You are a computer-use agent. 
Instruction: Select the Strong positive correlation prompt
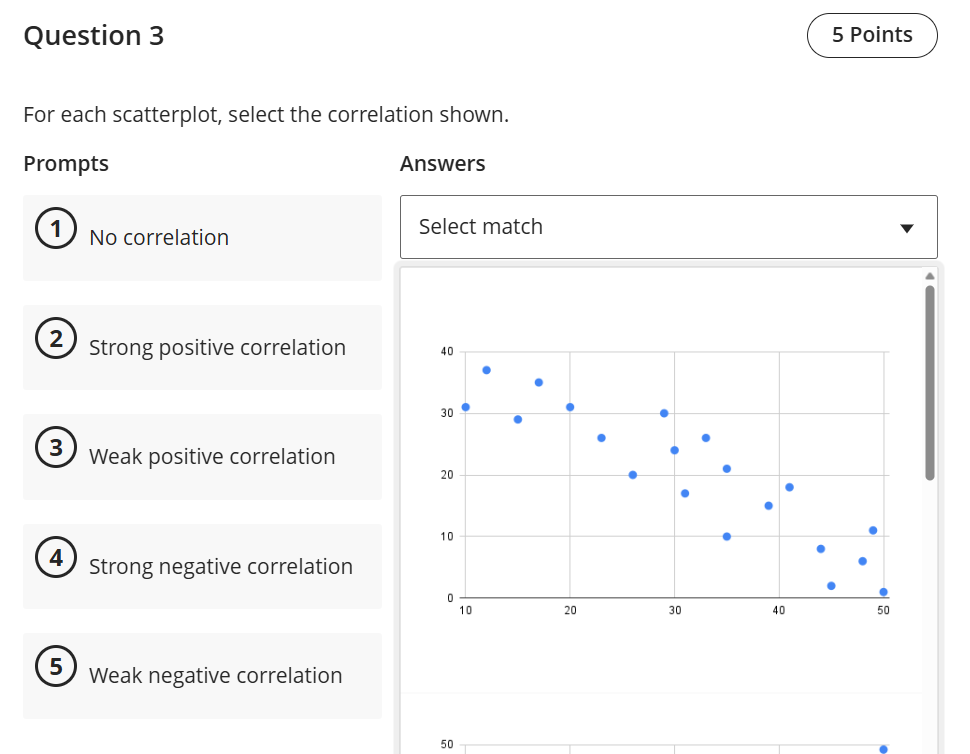point(217,348)
